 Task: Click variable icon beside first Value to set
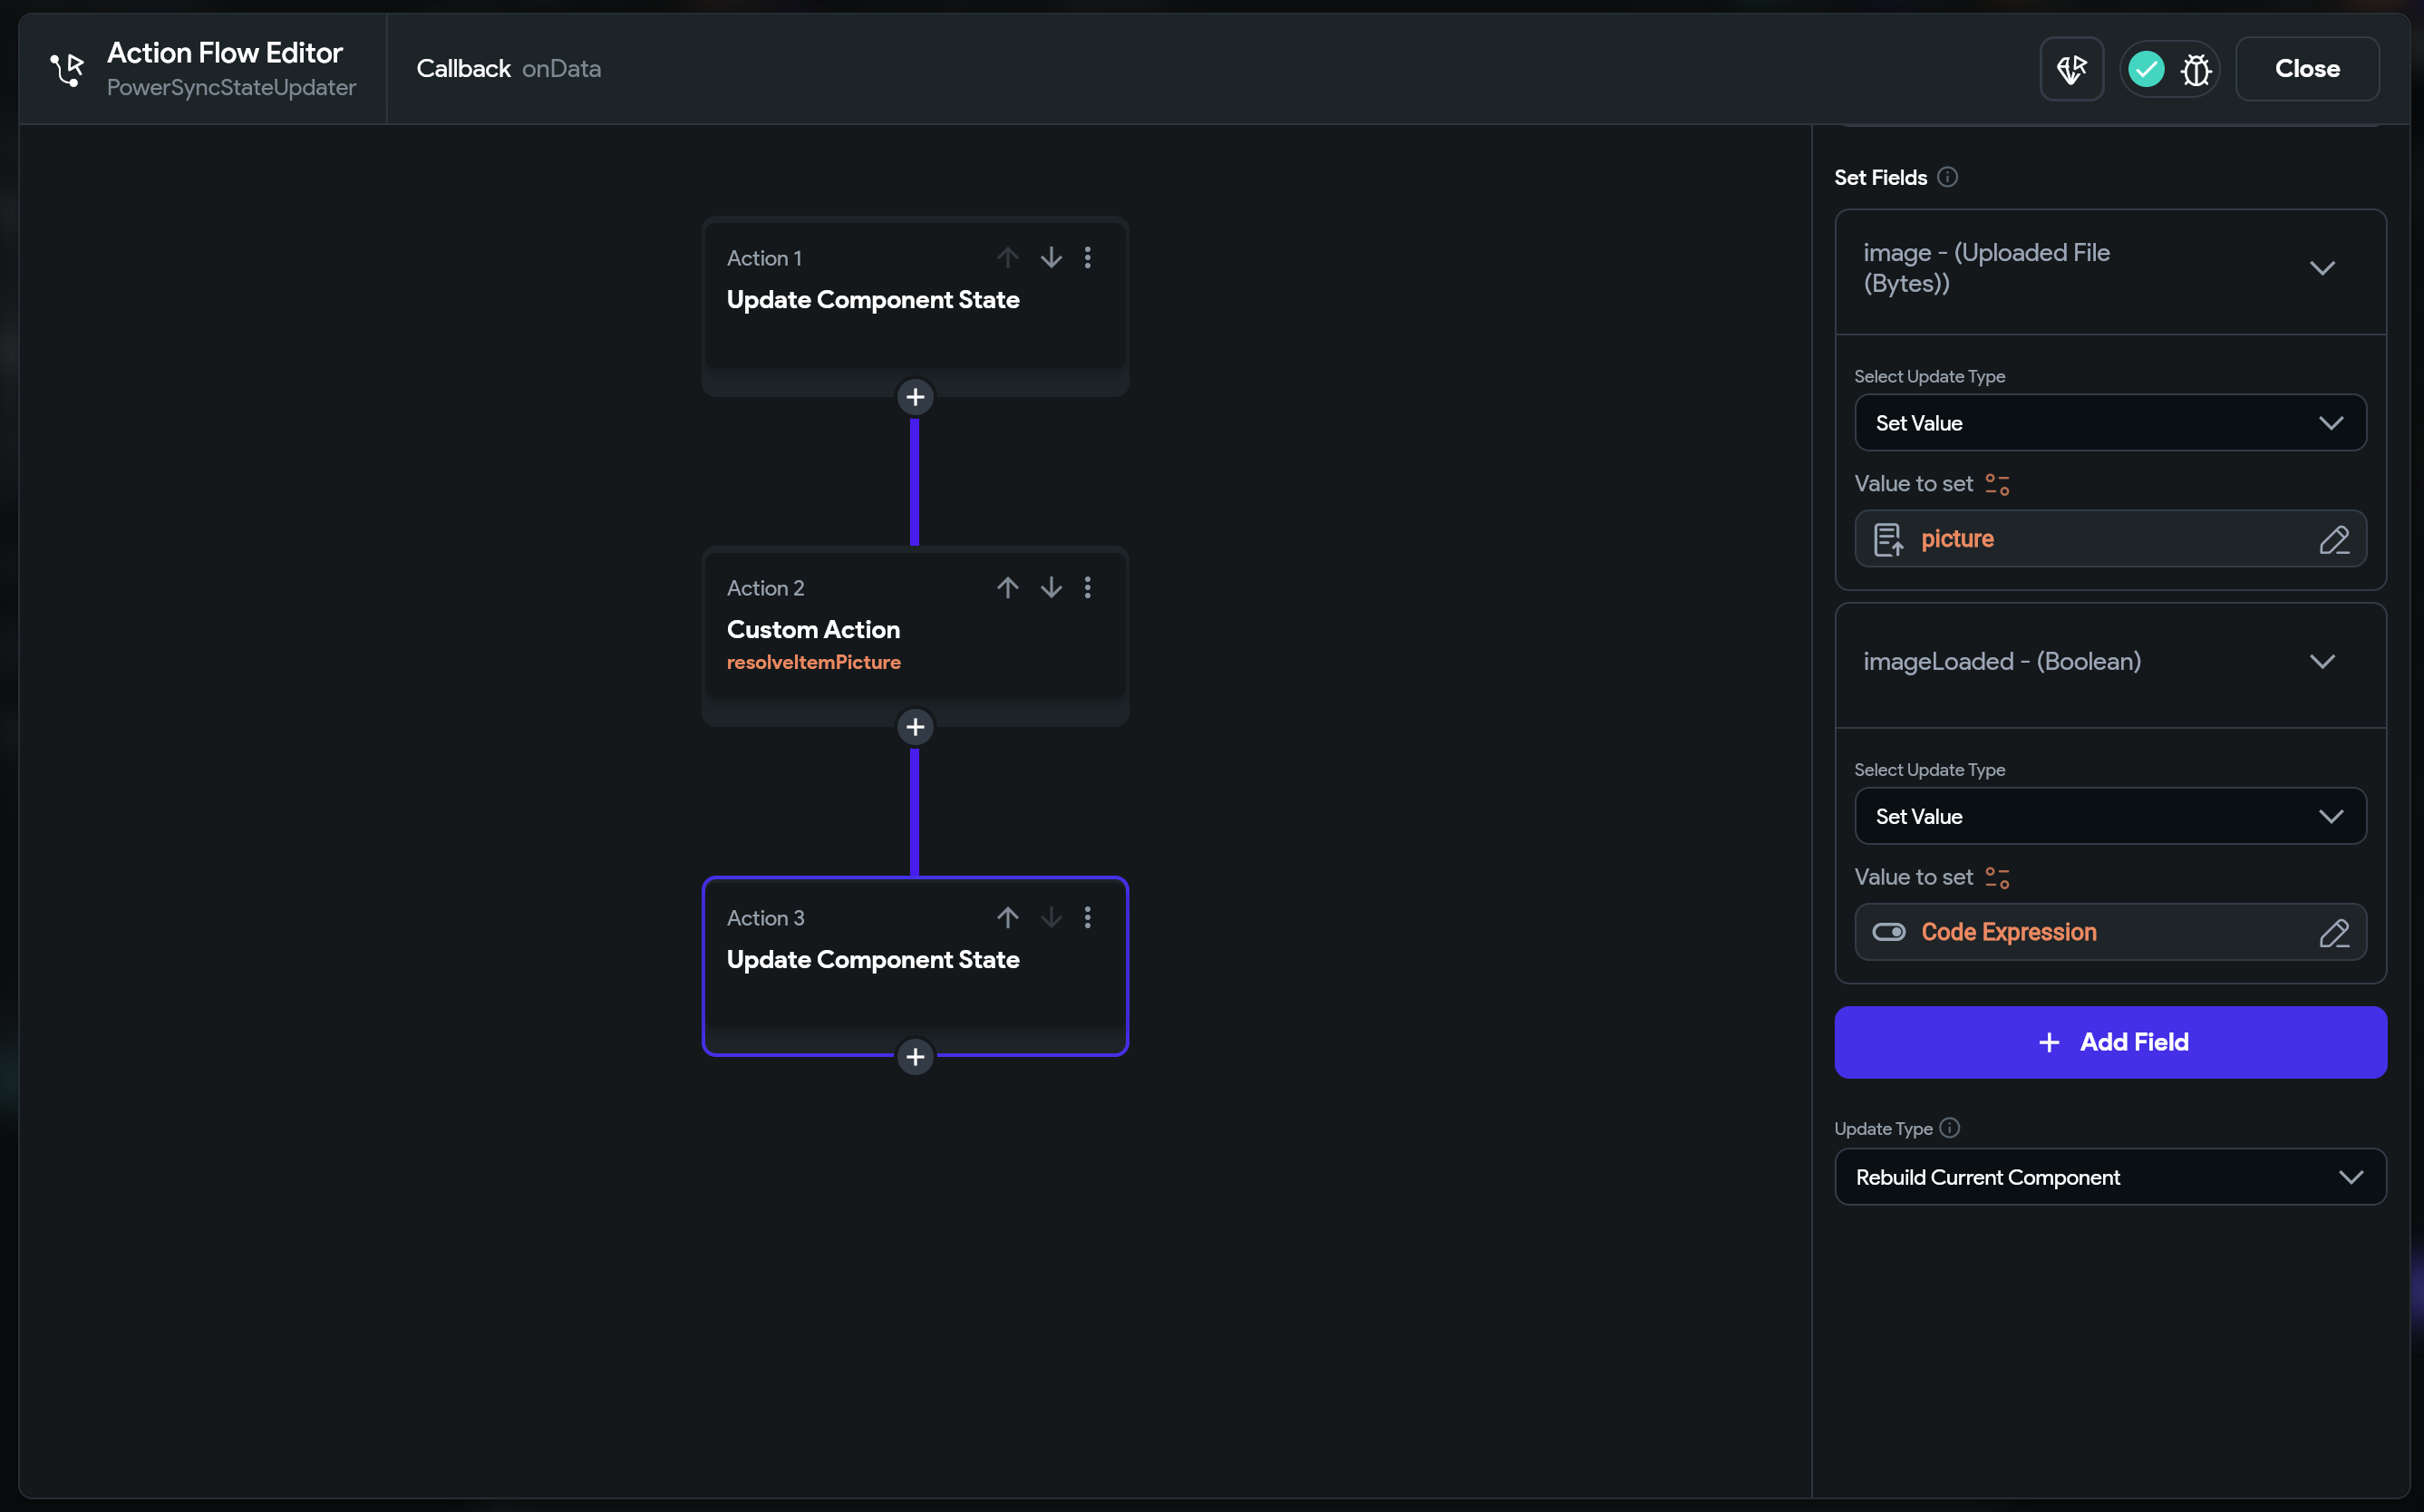click(x=1996, y=484)
